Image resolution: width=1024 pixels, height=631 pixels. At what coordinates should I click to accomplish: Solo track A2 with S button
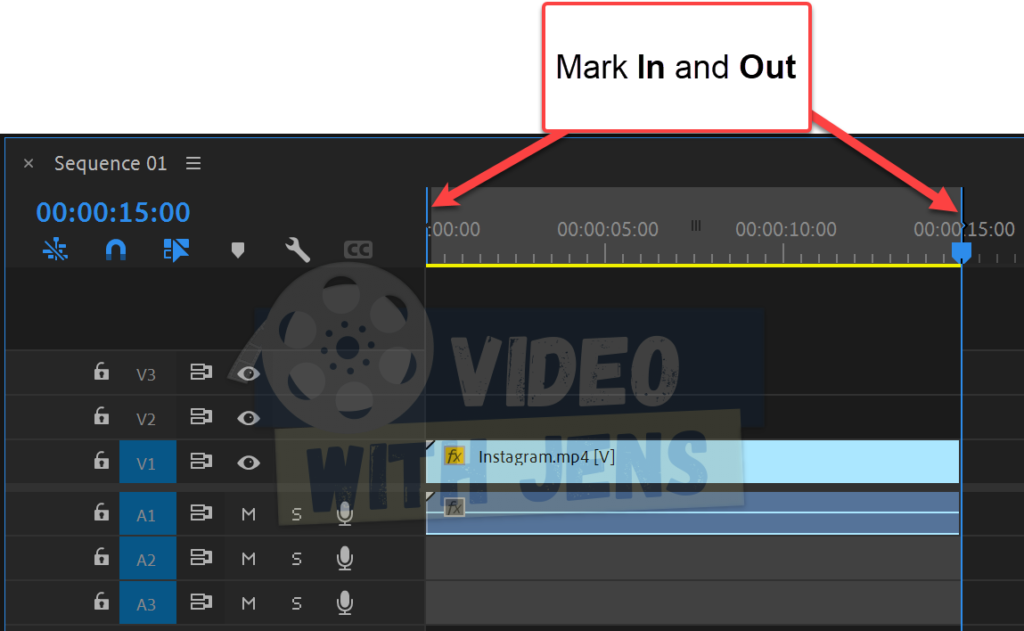(296, 559)
